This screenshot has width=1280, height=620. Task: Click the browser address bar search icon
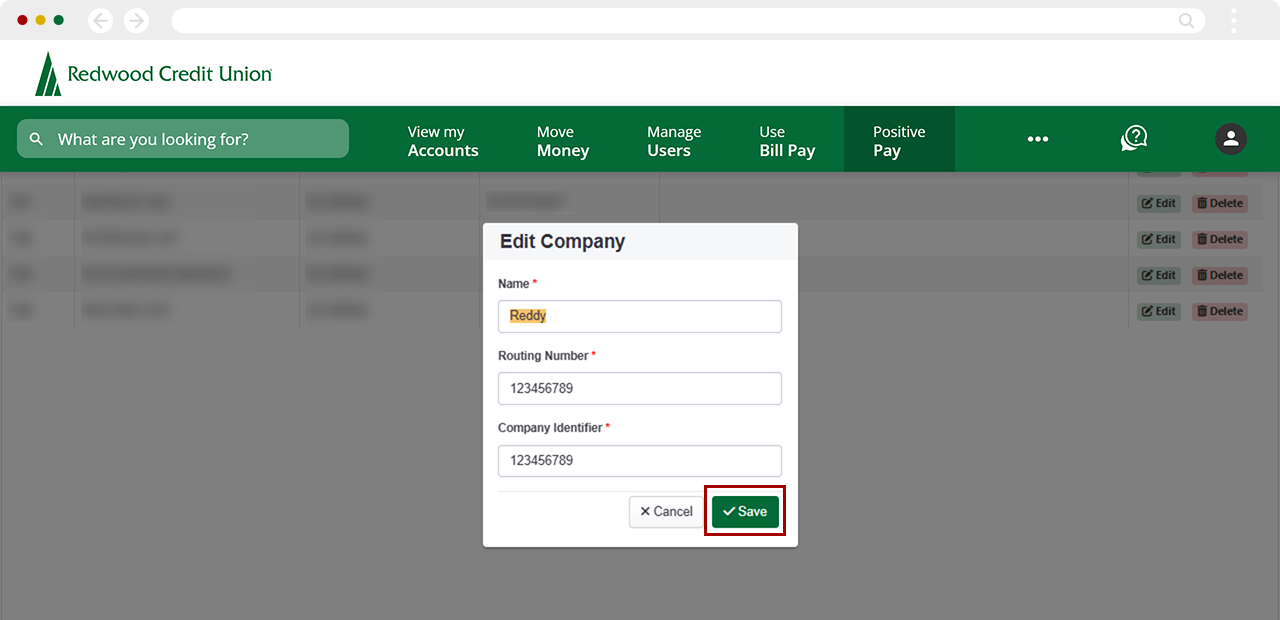point(1186,20)
